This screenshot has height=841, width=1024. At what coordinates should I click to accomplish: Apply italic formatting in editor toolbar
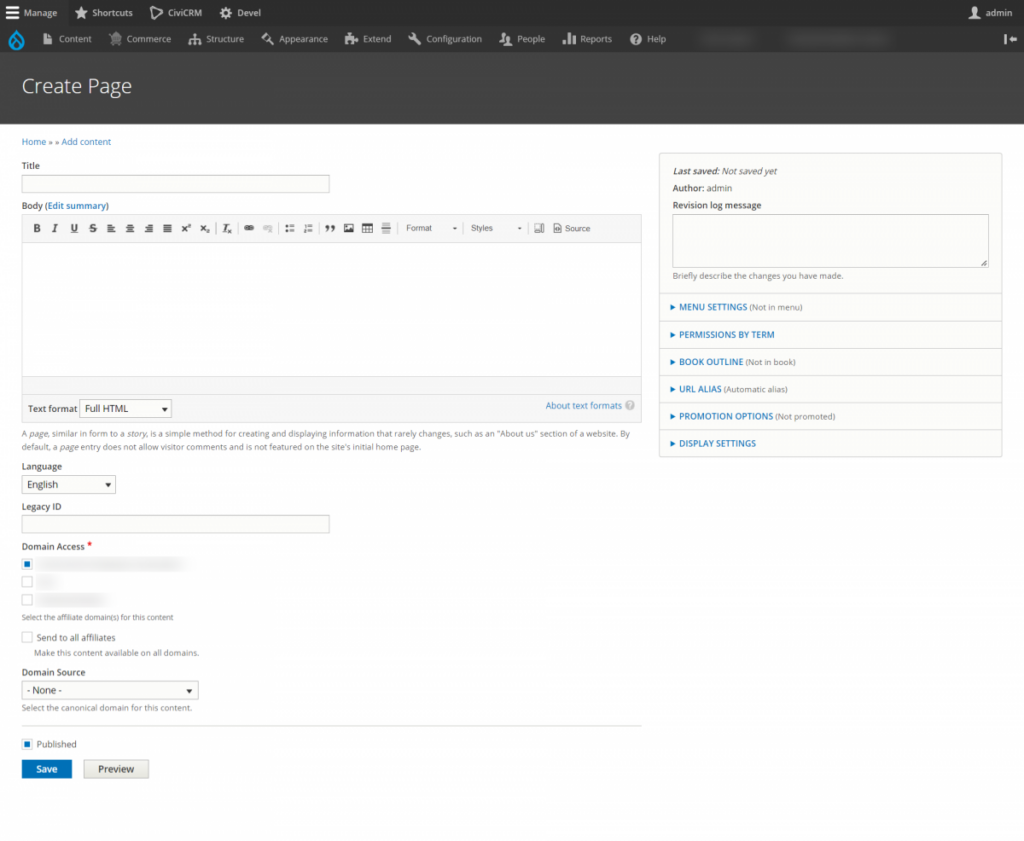click(x=55, y=228)
